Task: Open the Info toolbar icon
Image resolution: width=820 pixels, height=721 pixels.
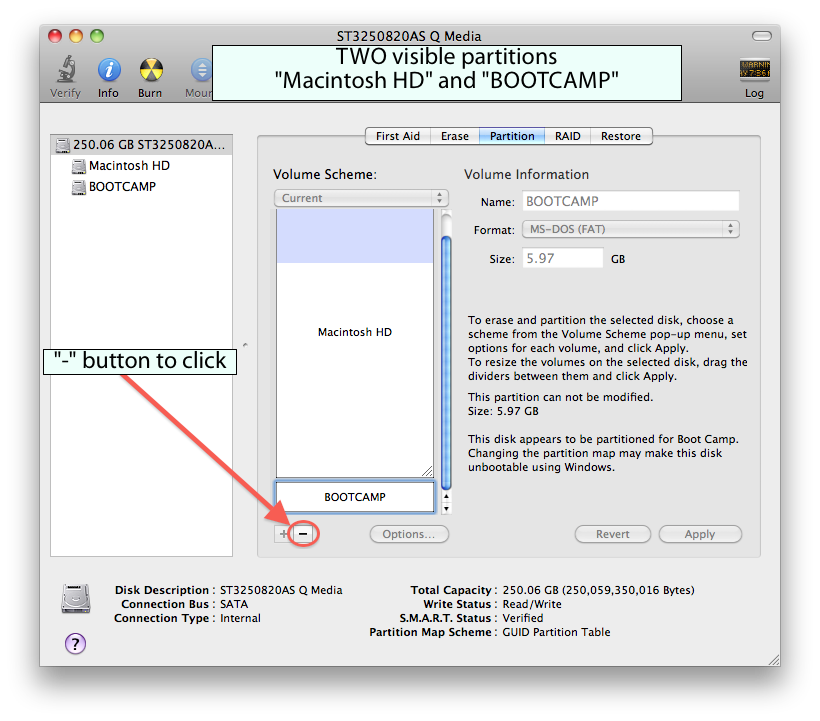Action: point(109,70)
